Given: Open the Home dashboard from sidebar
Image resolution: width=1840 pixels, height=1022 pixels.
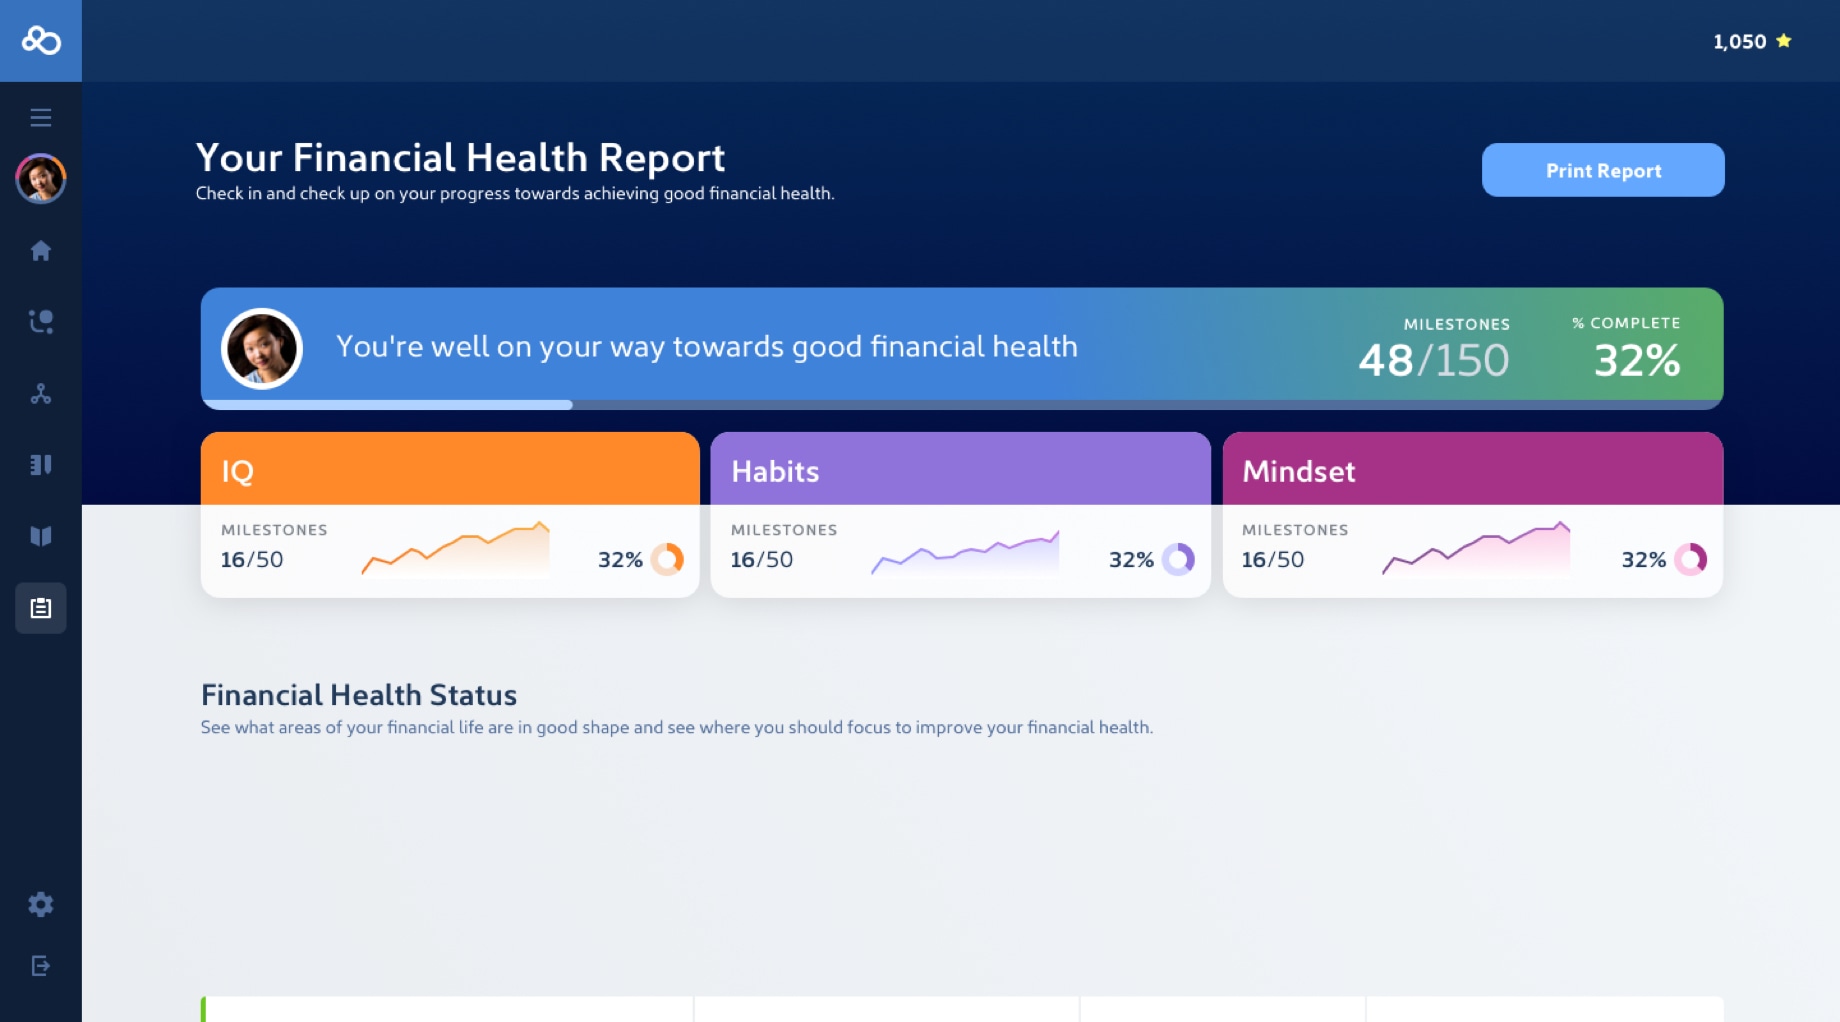Looking at the screenshot, I should (x=40, y=250).
